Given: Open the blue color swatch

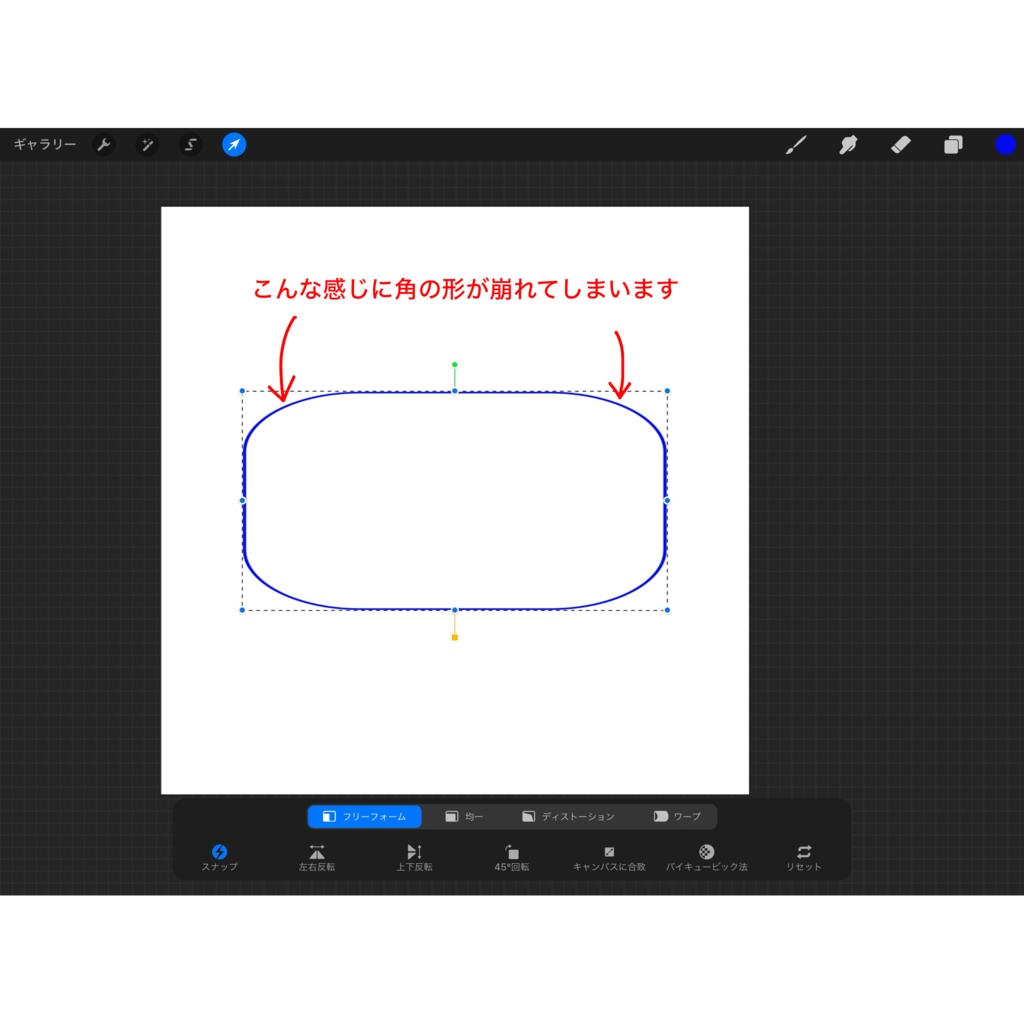Looking at the screenshot, I should click(1004, 144).
